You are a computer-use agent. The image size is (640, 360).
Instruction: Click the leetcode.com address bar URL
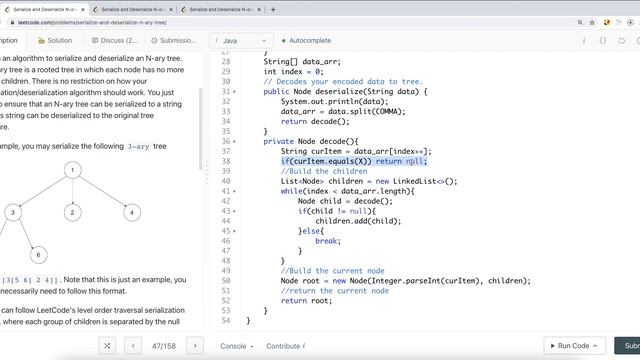click(x=92, y=22)
